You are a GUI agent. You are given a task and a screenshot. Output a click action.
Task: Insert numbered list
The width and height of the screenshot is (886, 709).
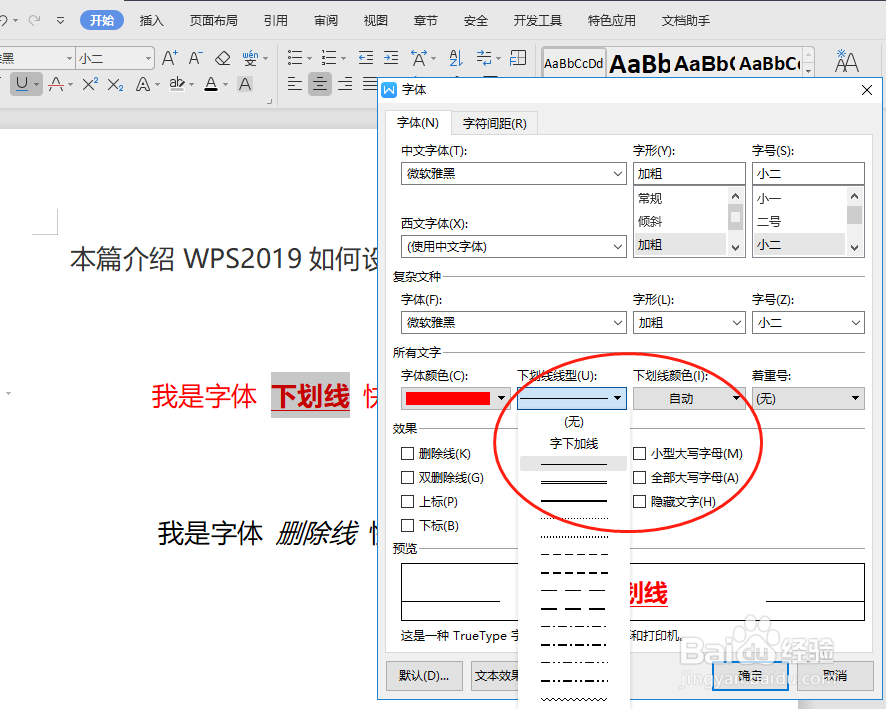[329, 58]
